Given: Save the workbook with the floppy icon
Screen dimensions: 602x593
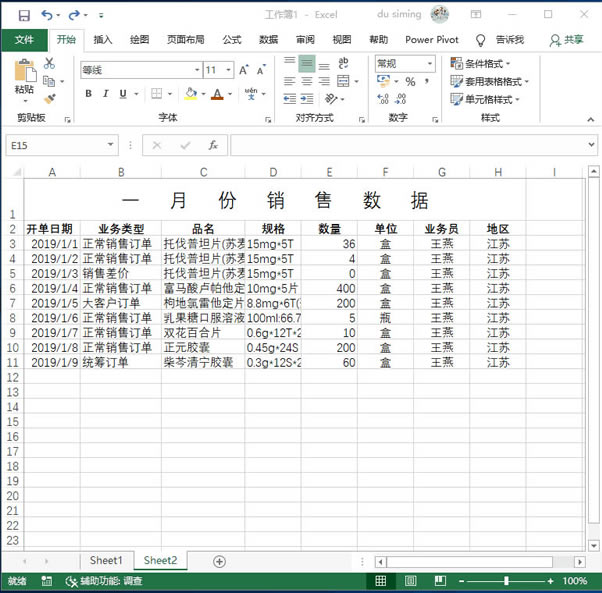Looking at the screenshot, I should pos(24,15).
